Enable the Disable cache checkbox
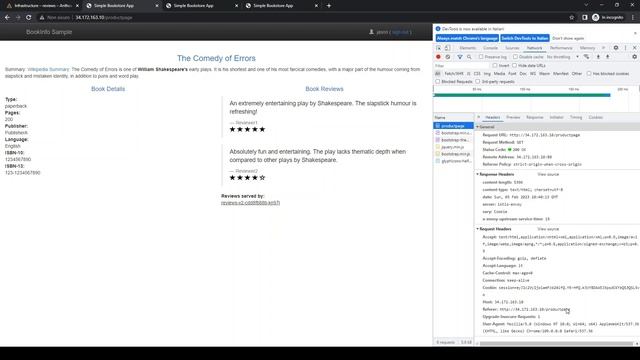 tap(516, 57)
